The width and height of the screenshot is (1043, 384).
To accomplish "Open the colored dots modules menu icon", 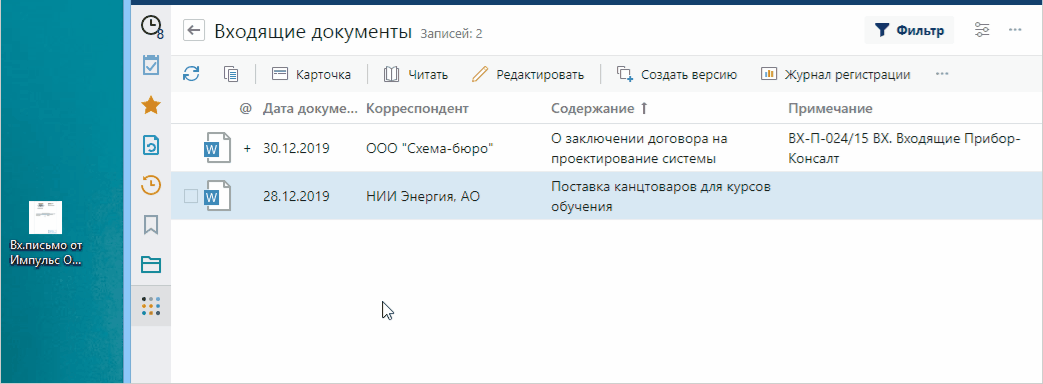I will pos(152,305).
